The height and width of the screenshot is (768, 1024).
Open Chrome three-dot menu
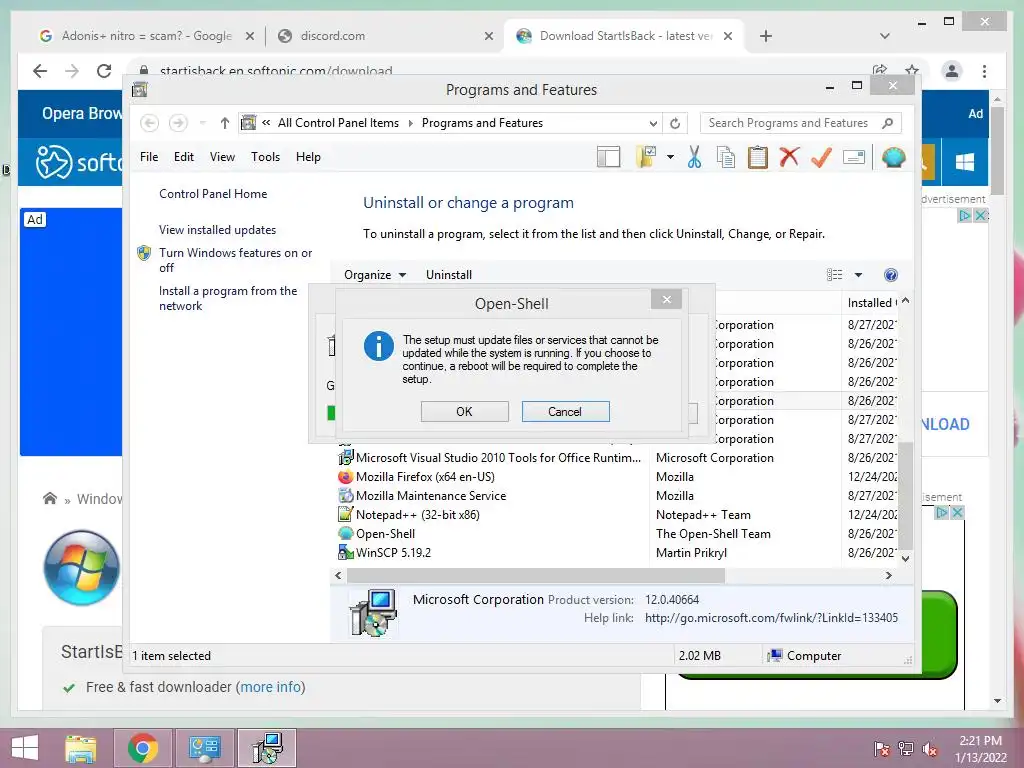(984, 71)
